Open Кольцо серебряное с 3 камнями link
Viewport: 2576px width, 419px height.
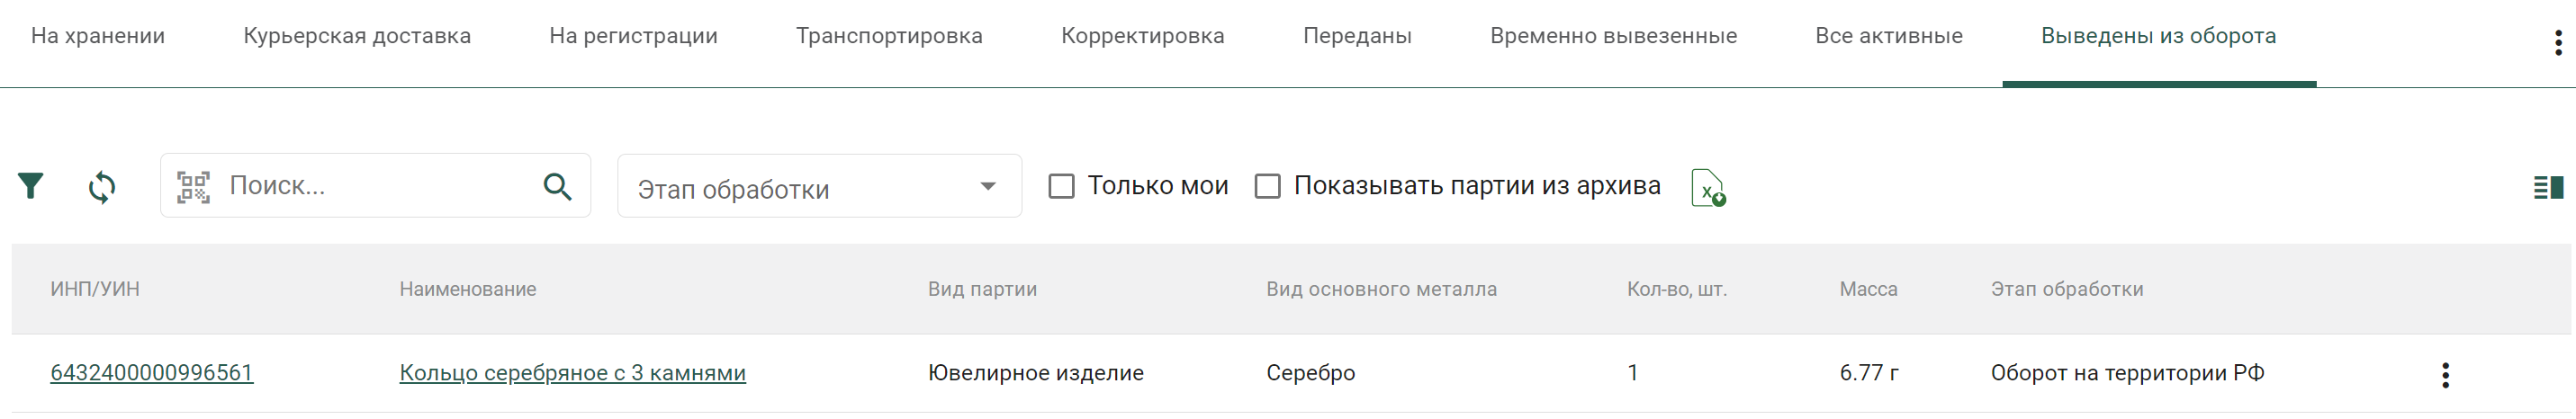[x=573, y=373]
